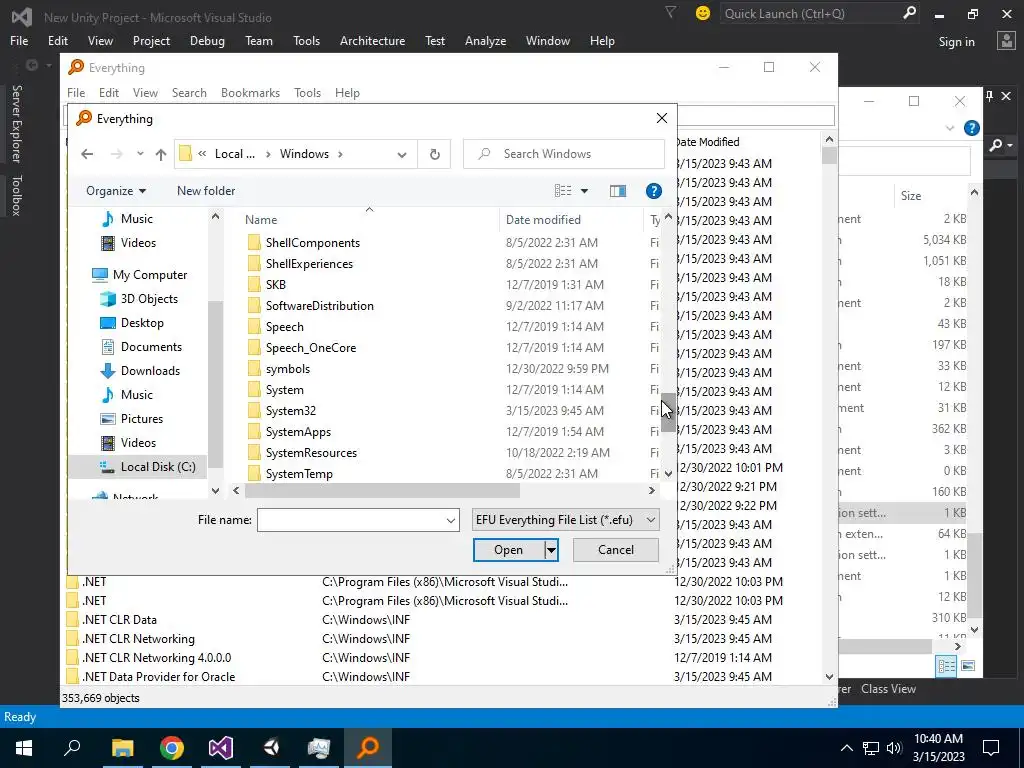
Task: Click the Open button
Action: click(509, 550)
